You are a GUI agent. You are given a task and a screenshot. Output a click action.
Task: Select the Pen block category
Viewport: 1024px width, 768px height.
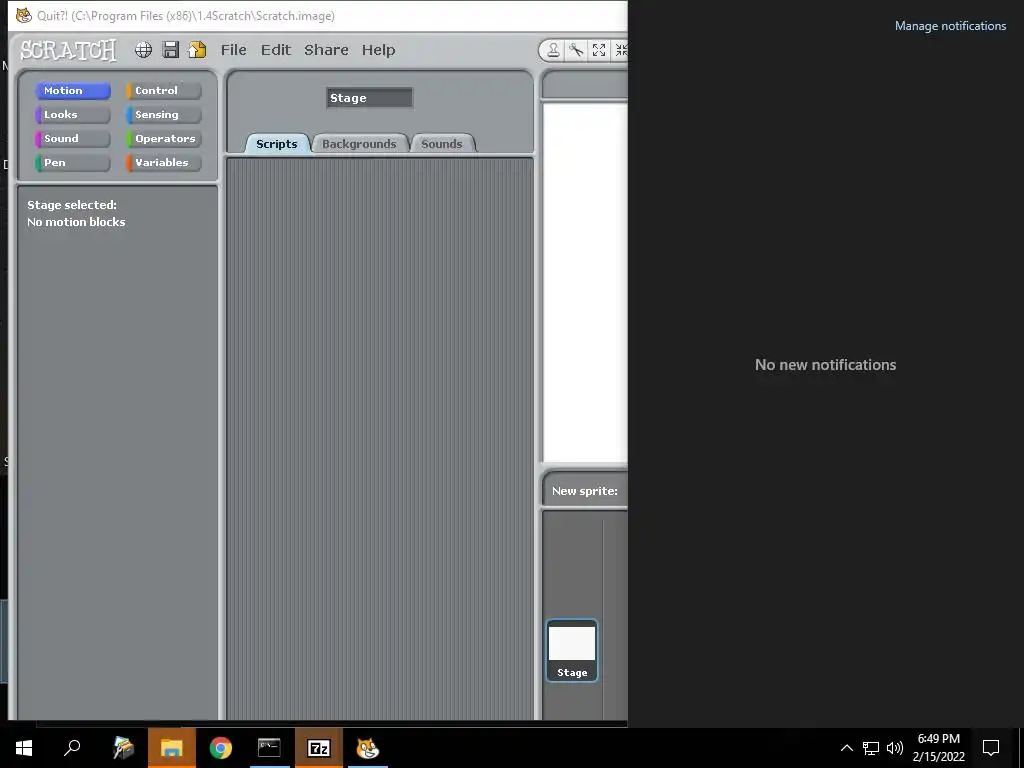[x=72, y=163]
